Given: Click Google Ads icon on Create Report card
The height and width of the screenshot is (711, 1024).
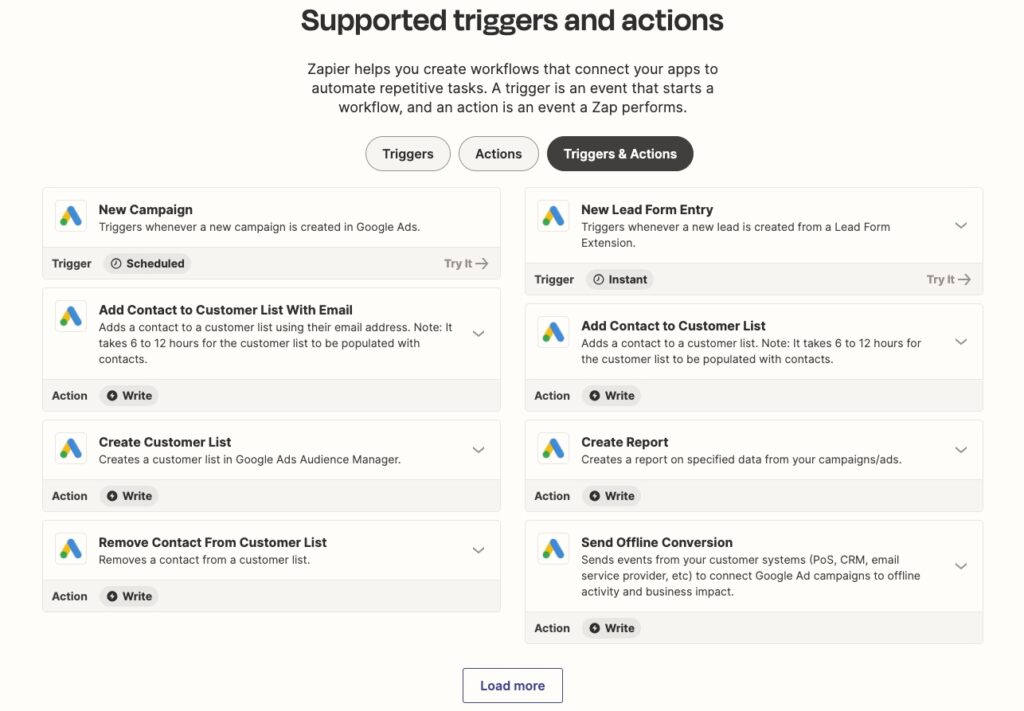Looking at the screenshot, I should pyautogui.click(x=553, y=449).
